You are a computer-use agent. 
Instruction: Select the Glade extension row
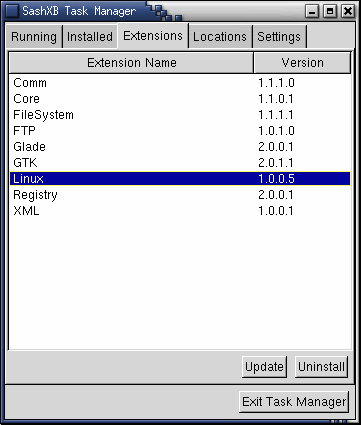(x=180, y=147)
